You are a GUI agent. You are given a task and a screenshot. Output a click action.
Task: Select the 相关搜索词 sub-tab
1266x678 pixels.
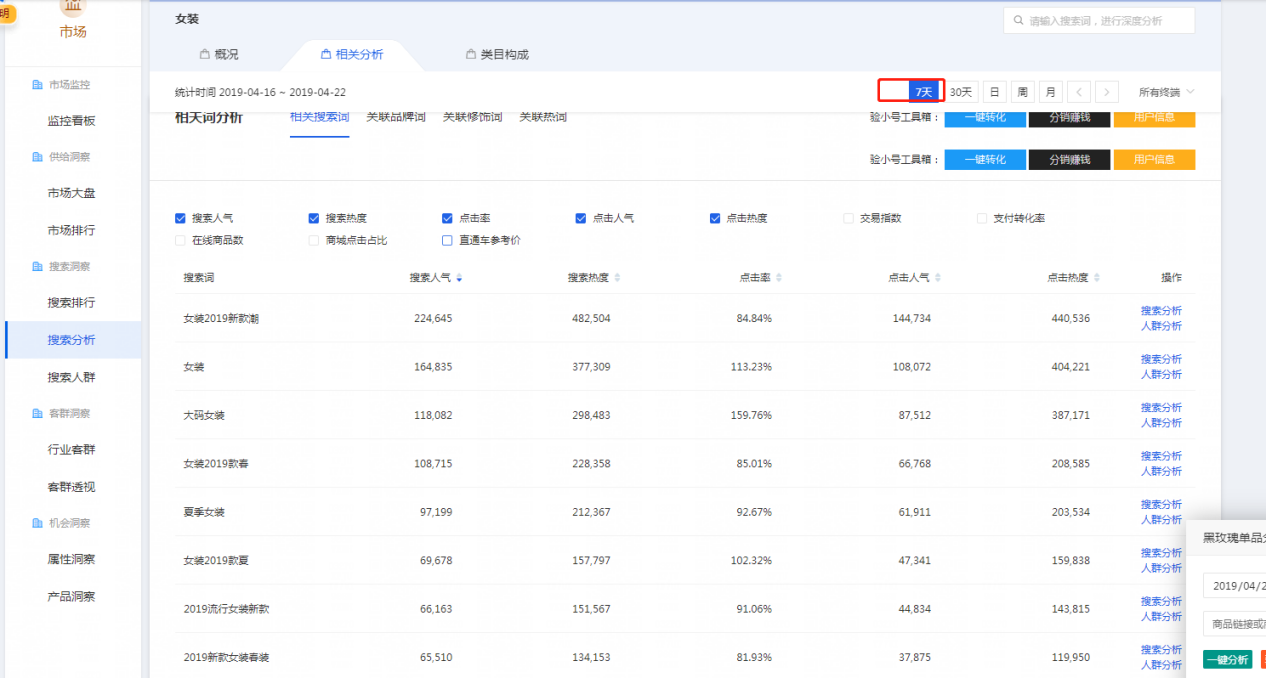(x=319, y=117)
